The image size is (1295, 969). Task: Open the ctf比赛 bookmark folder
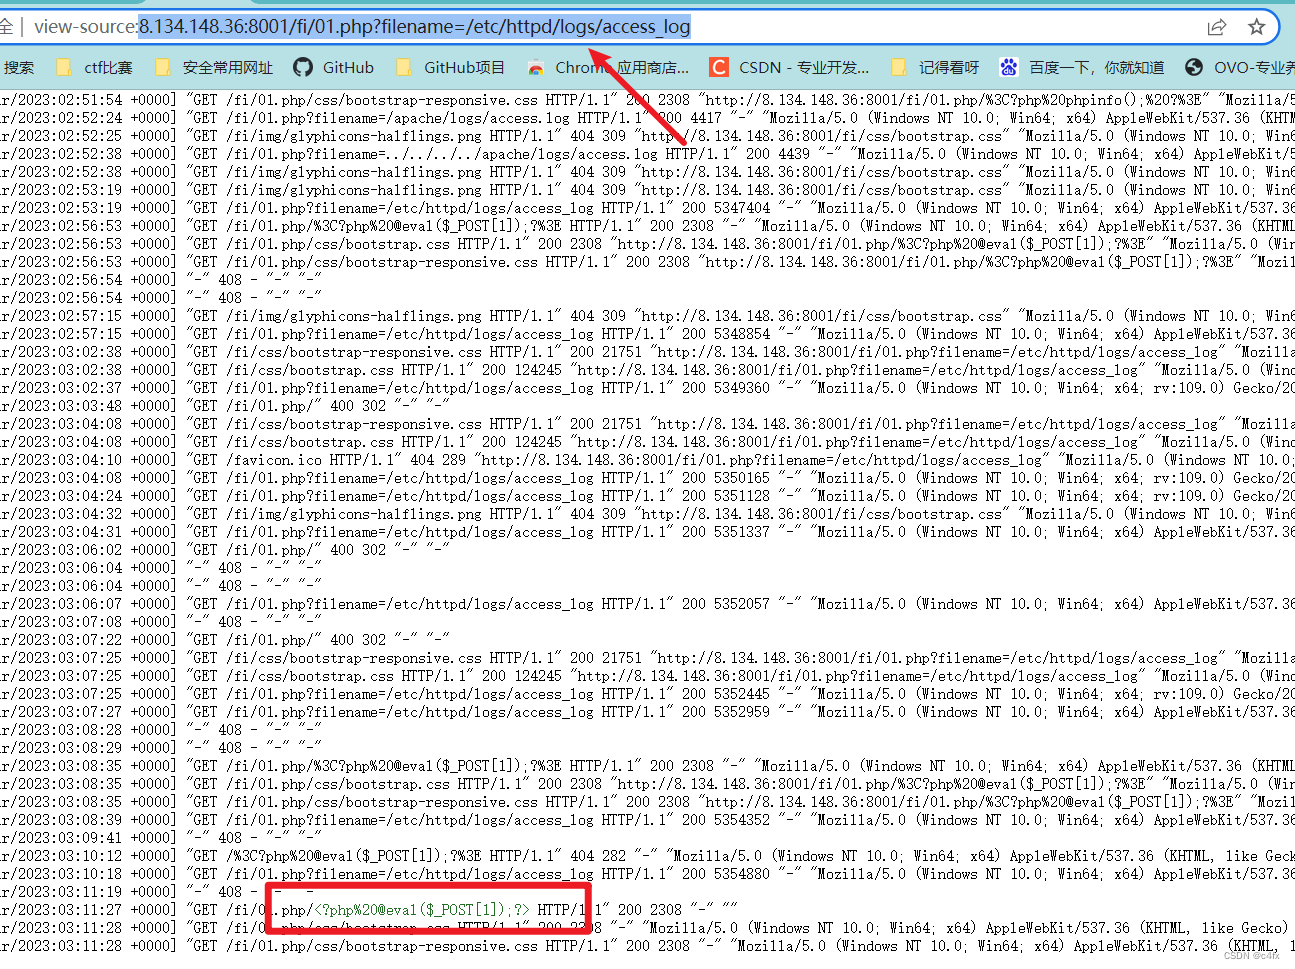pos(95,67)
